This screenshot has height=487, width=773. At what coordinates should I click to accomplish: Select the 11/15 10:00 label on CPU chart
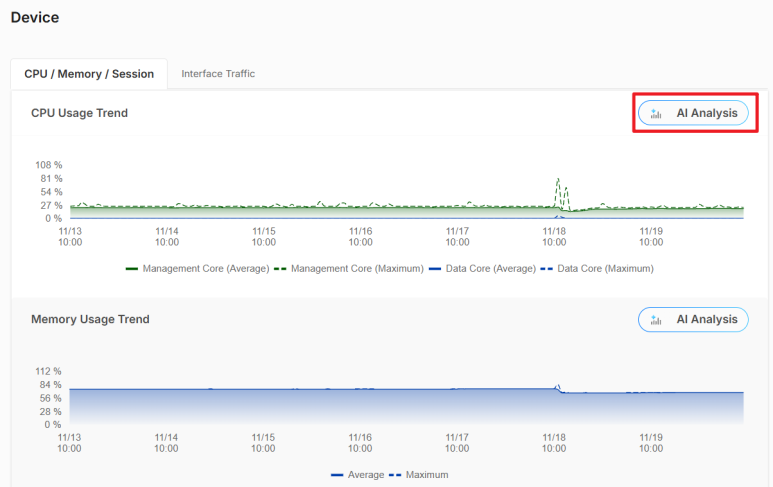pos(264,236)
